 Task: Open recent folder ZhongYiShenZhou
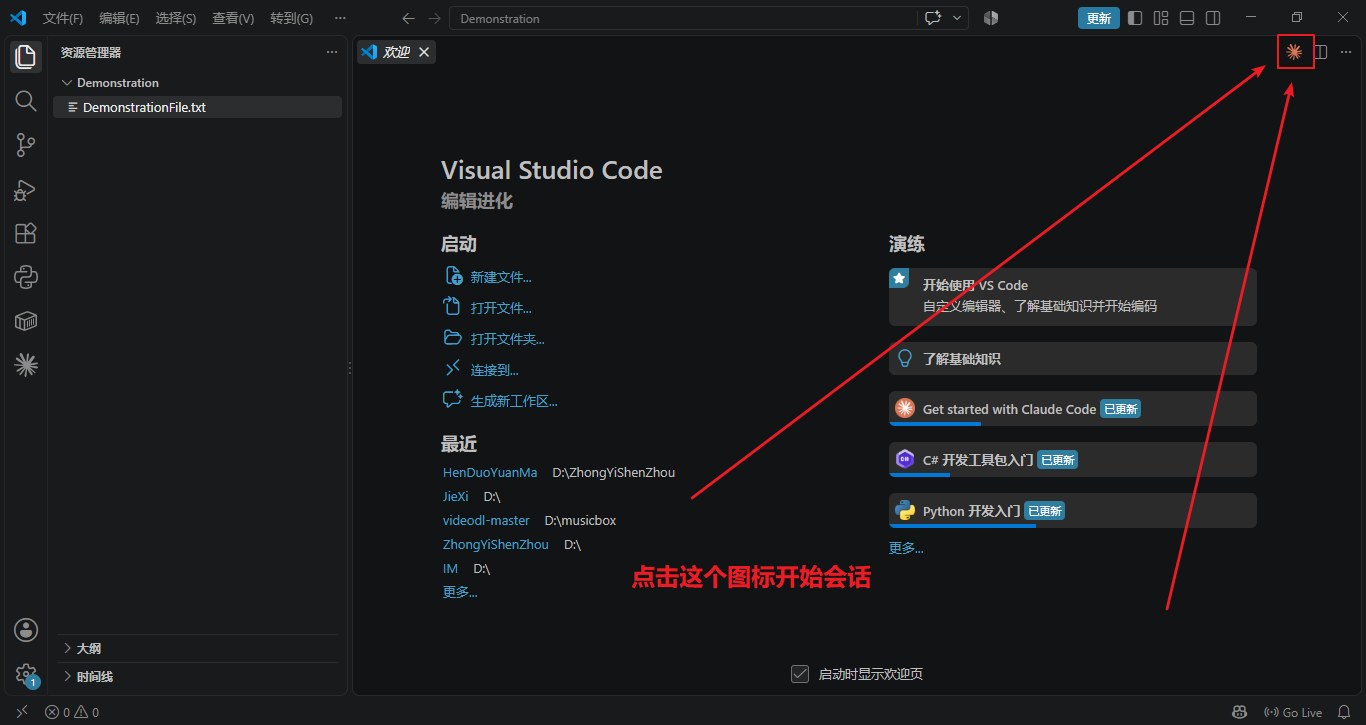(496, 544)
